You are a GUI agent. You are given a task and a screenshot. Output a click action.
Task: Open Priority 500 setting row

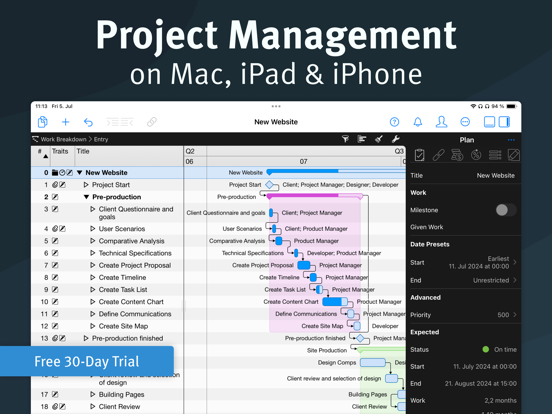coord(464,315)
